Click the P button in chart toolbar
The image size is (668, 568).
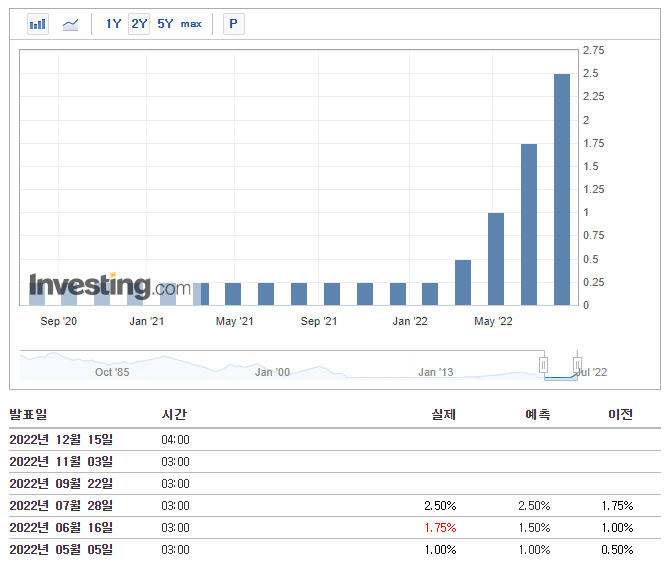(233, 23)
